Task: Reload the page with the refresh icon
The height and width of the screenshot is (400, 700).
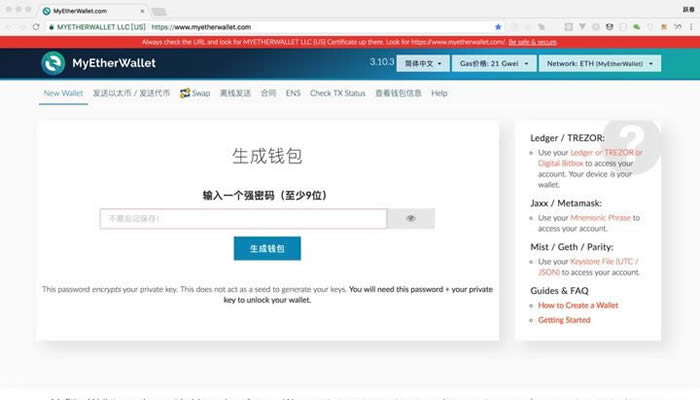Action: click(36, 27)
